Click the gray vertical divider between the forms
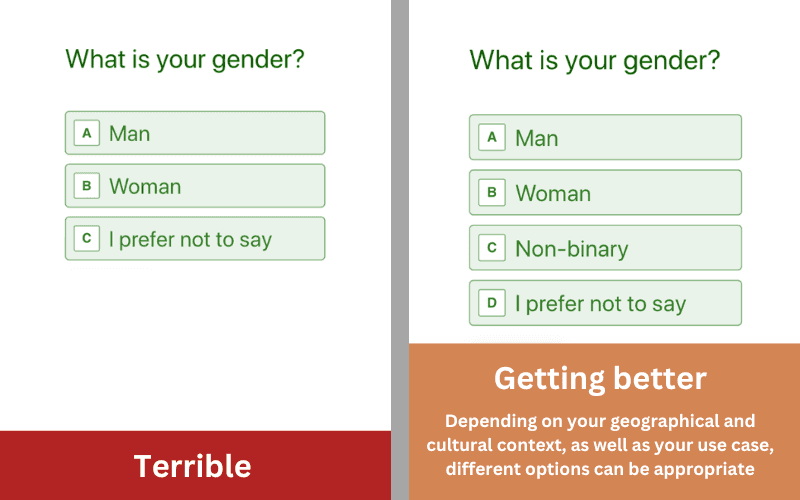Image resolution: width=800 pixels, height=500 pixels. click(x=400, y=250)
